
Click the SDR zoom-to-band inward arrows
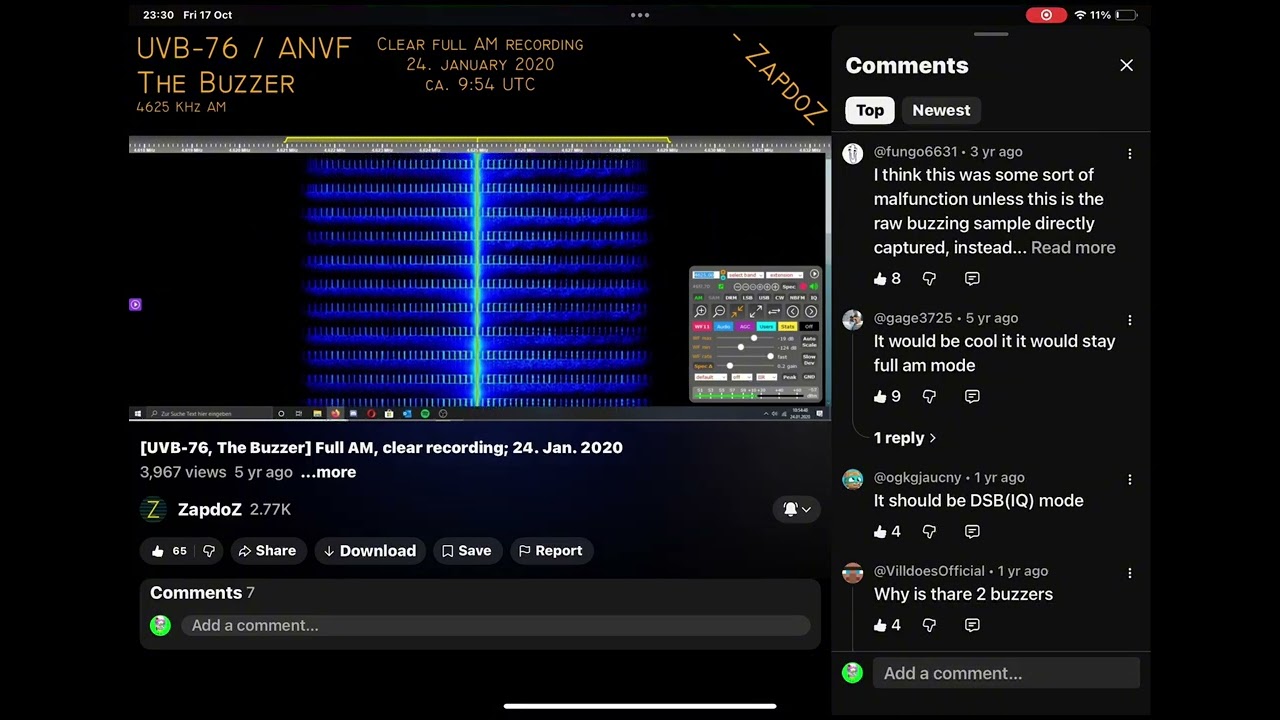(738, 311)
